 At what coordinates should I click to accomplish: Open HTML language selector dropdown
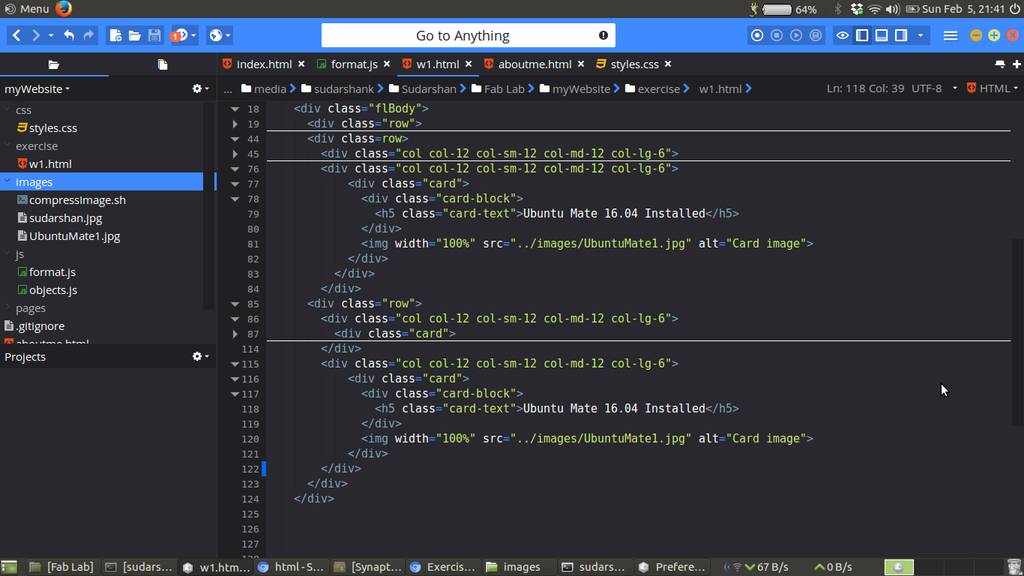coord(992,88)
